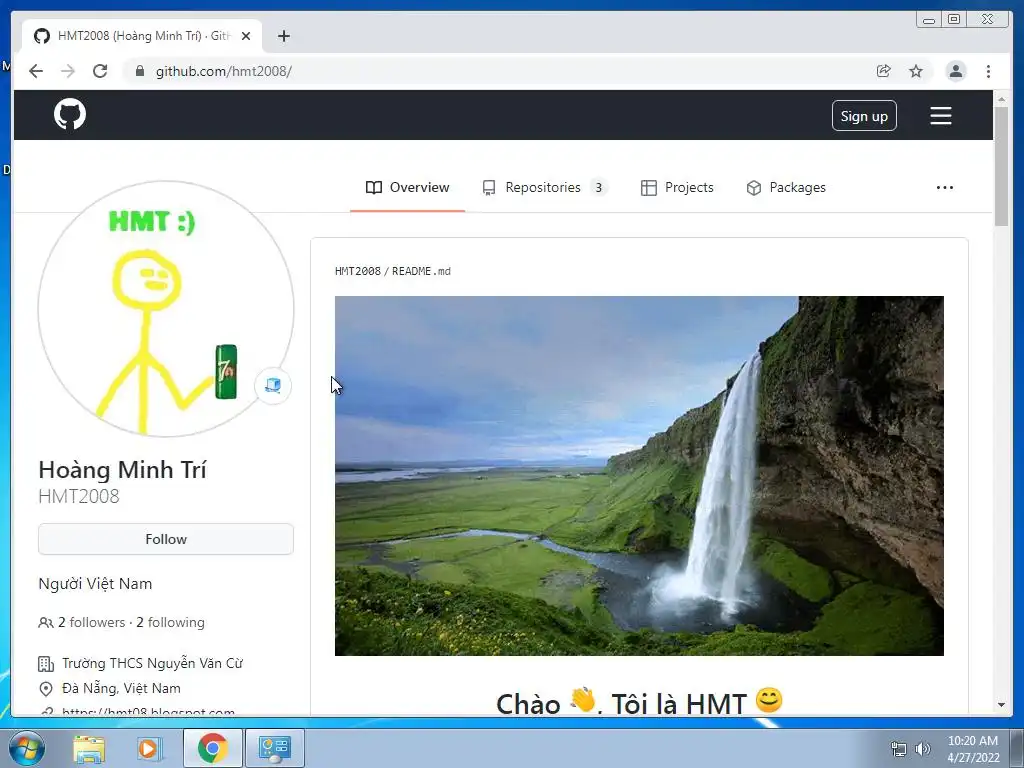
Task: Click the Chrome taskbar icon
Action: tap(212, 748)
